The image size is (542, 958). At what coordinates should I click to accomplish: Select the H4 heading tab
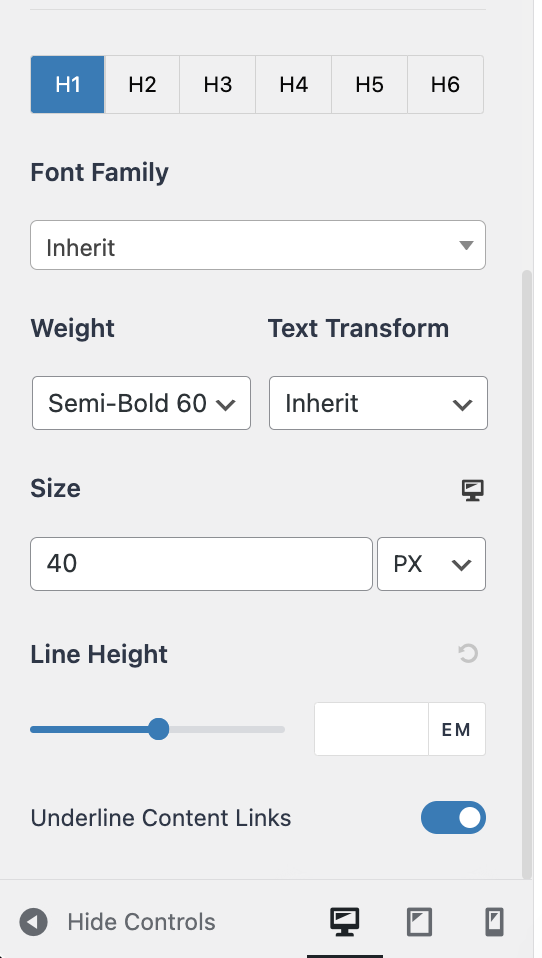click(293, 84)
